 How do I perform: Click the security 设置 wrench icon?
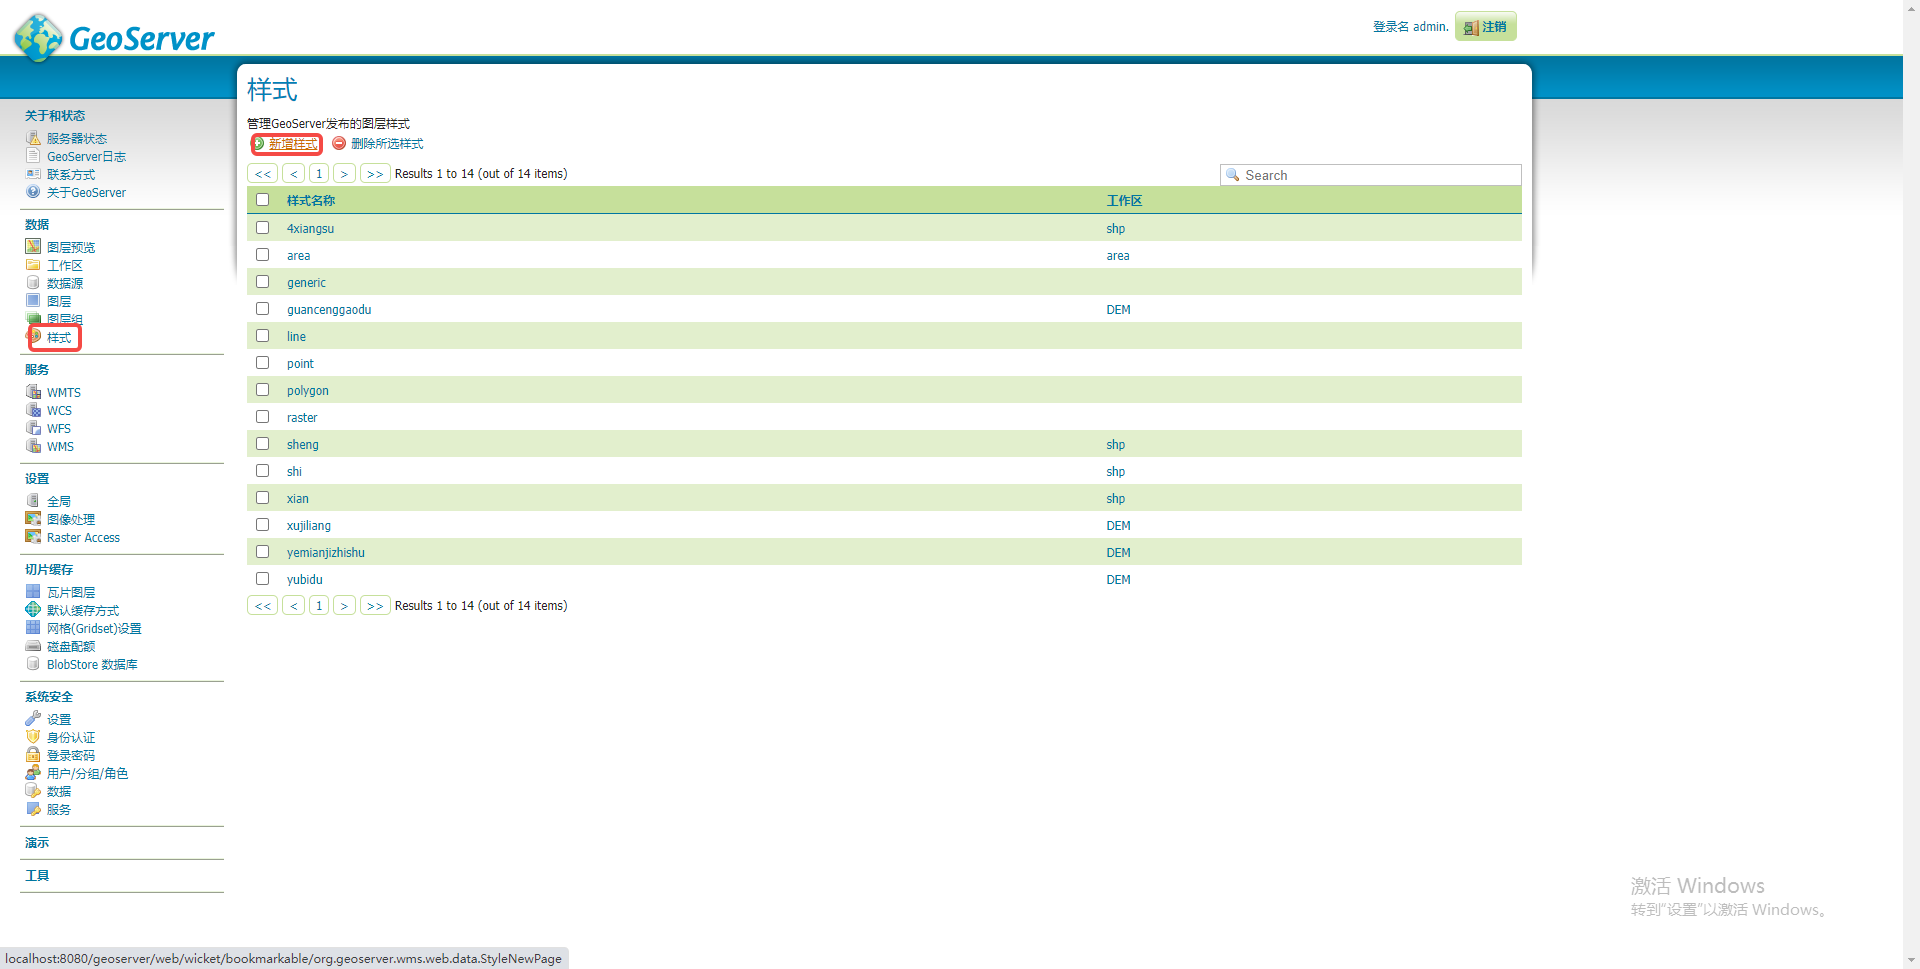[x=33, y=719]
